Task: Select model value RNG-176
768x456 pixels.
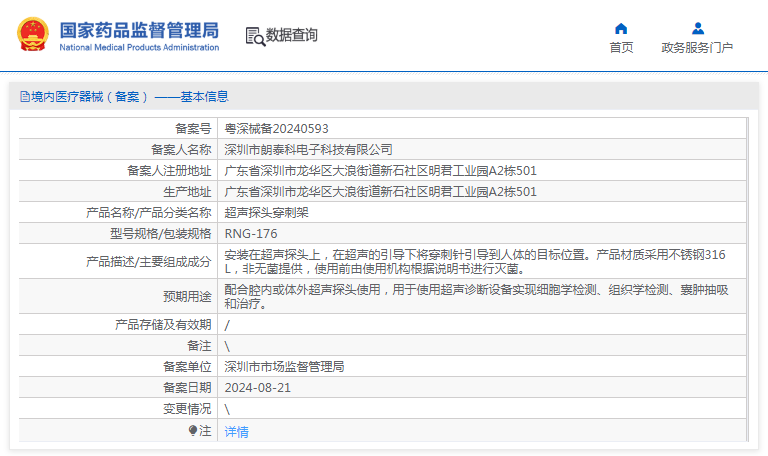Action: (251, 234)
